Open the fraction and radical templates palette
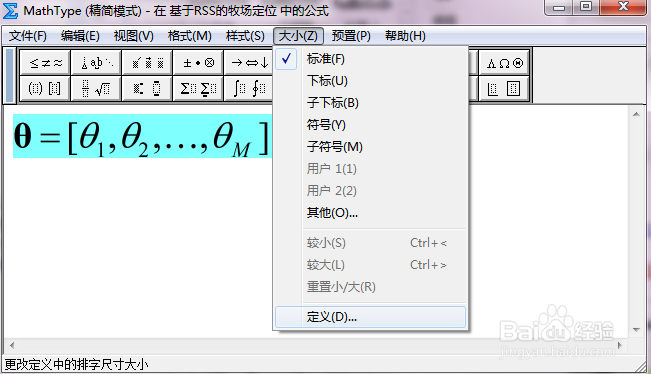This screenshot has width=651, height=374. [96, 88]
